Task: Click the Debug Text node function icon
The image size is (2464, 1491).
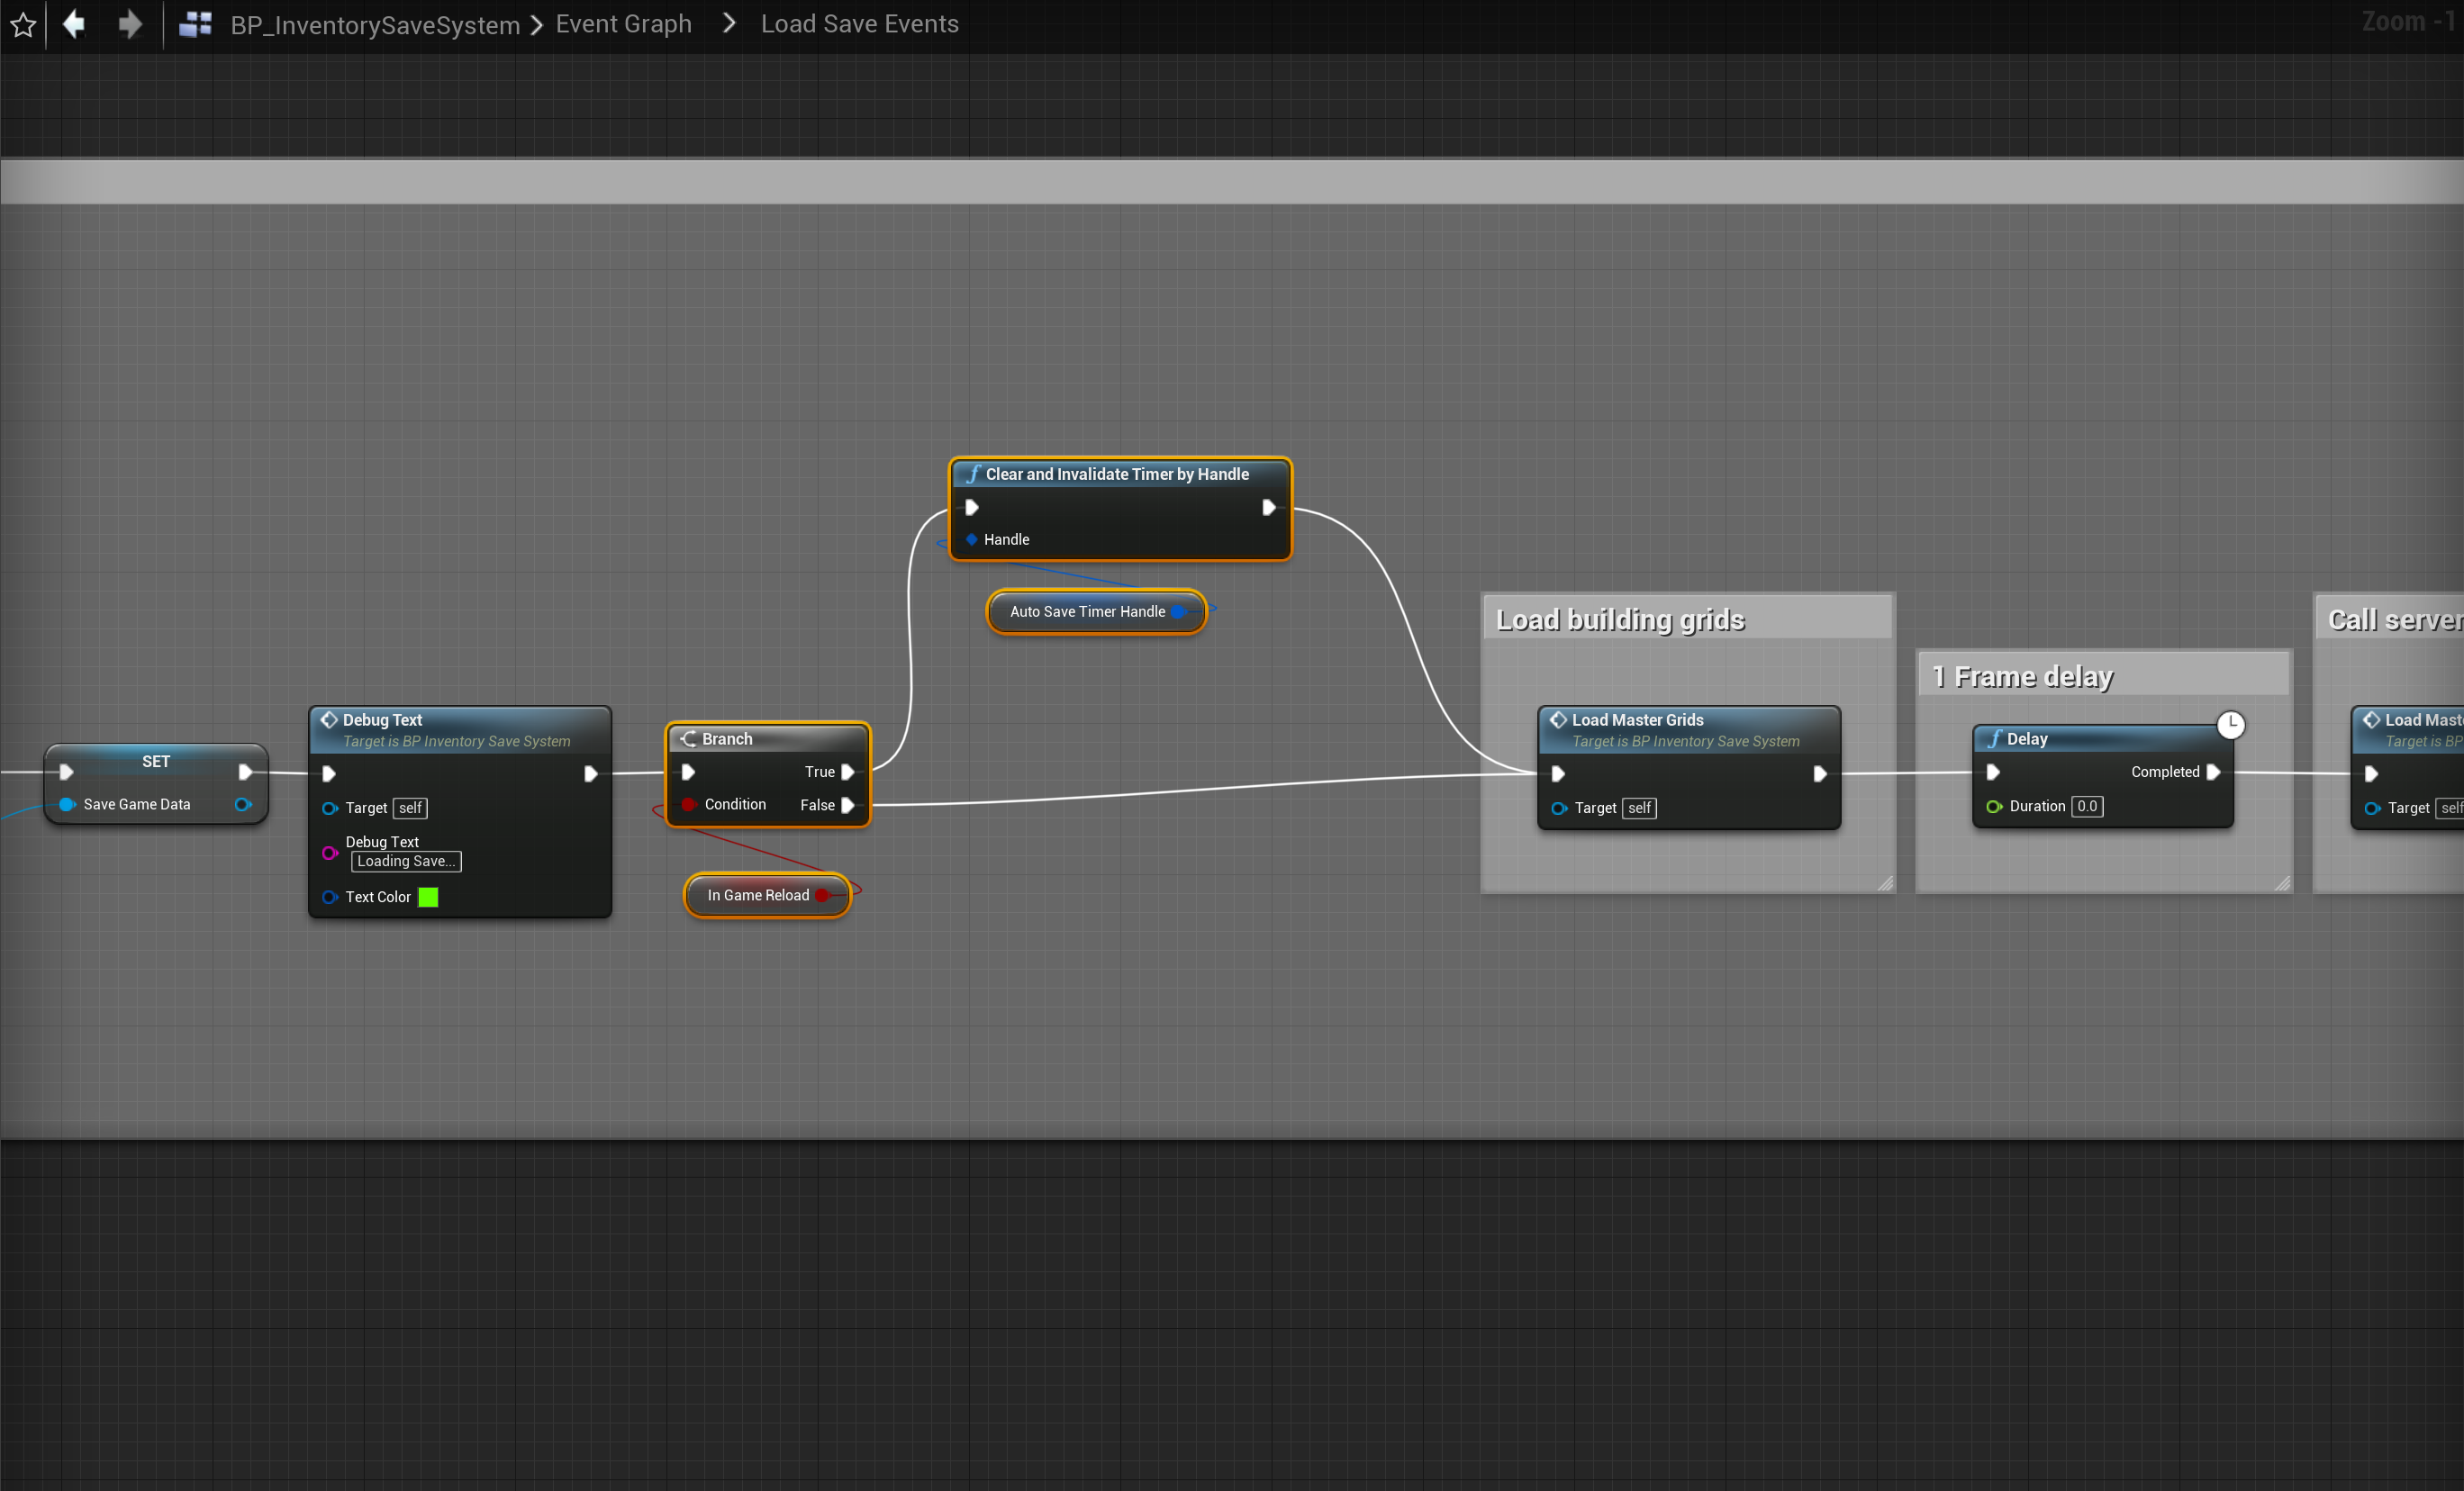Action: [x=329, y=720]
